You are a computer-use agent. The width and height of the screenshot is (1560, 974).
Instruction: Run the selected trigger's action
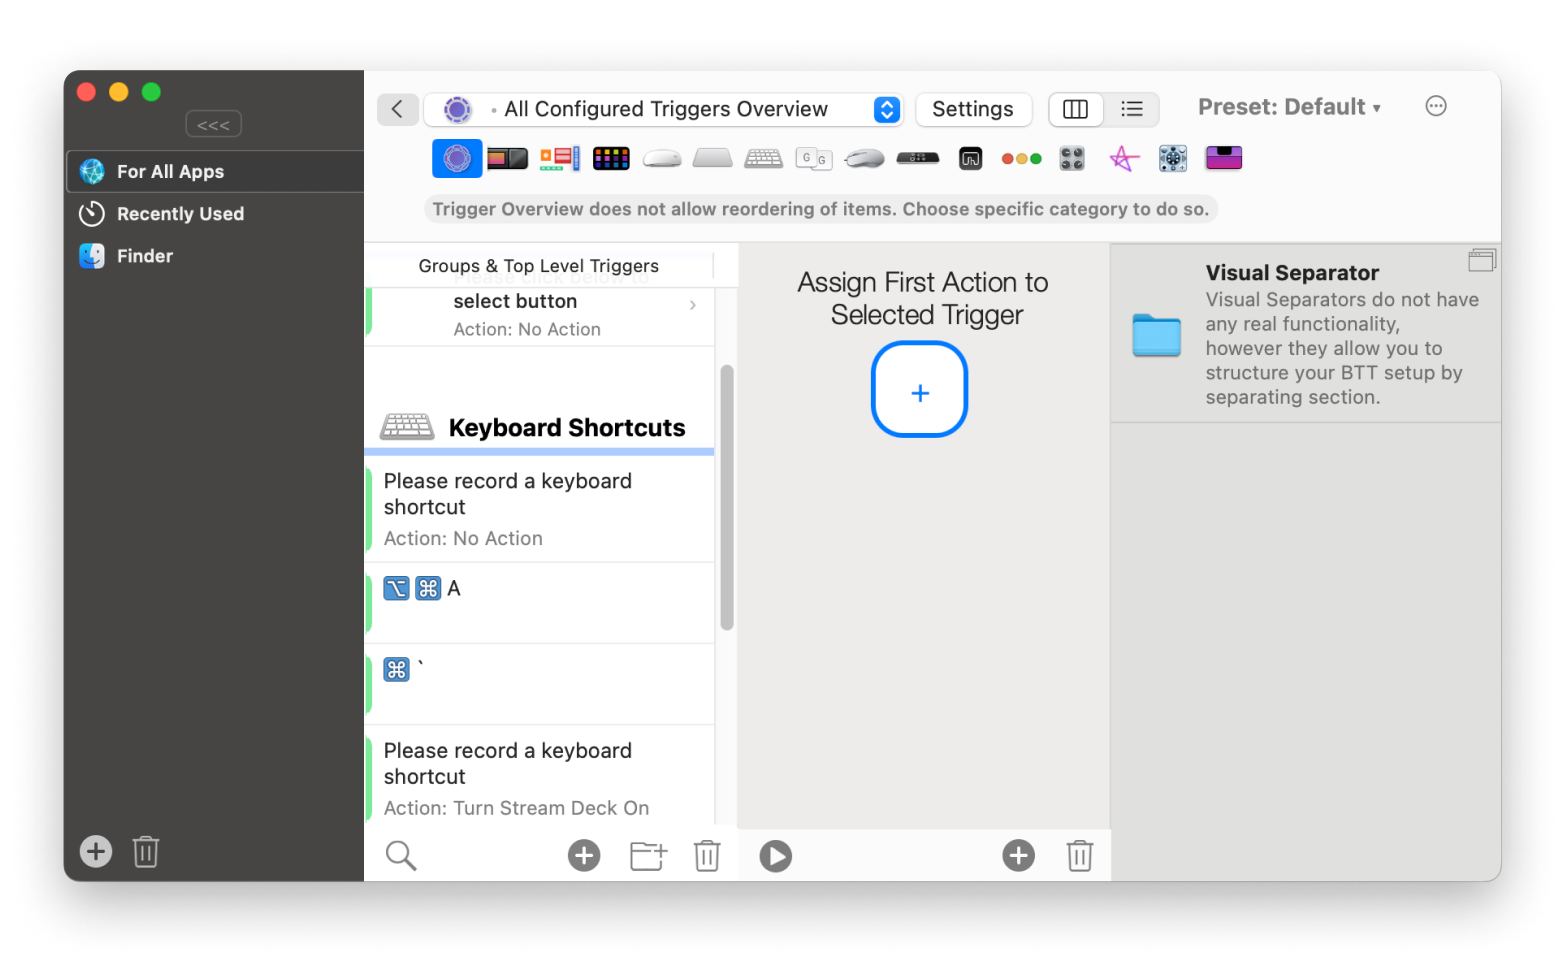775,855
